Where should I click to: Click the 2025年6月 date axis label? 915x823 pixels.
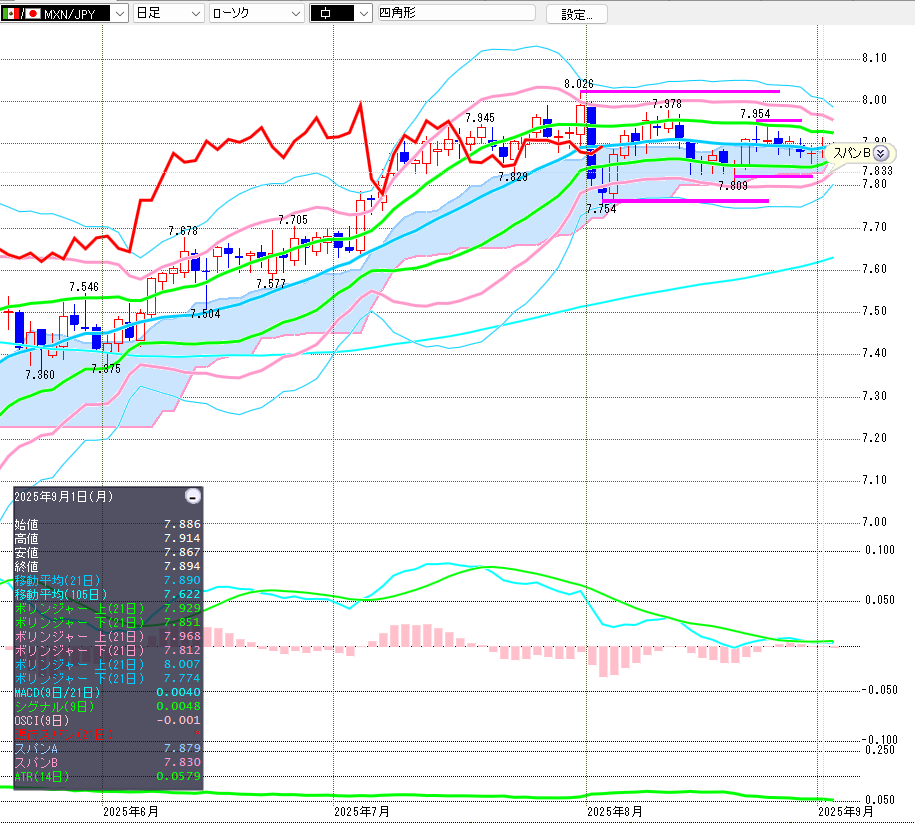click(131, 811)
